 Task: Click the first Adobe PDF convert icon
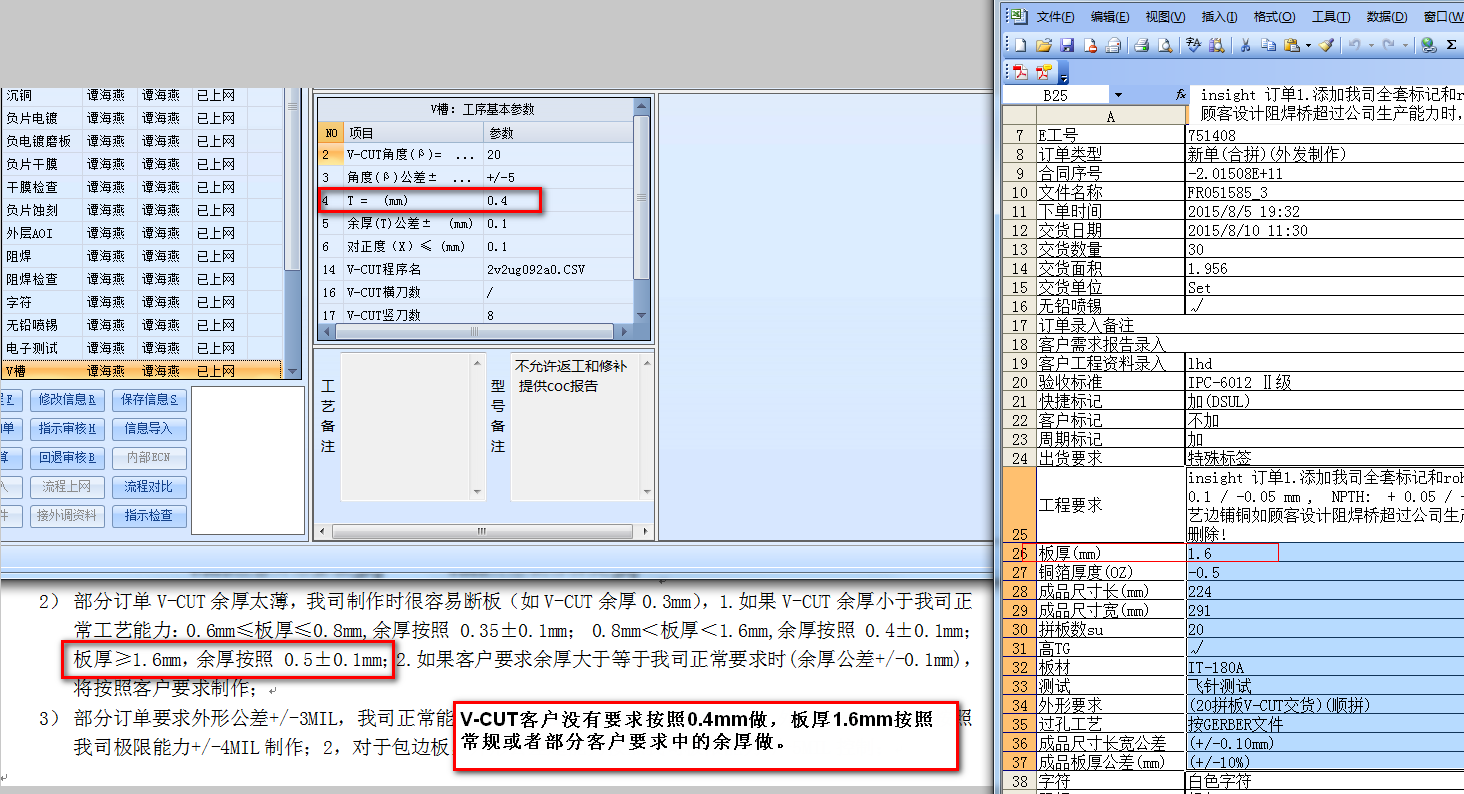pyautogui.click(x=1021, y=72)
